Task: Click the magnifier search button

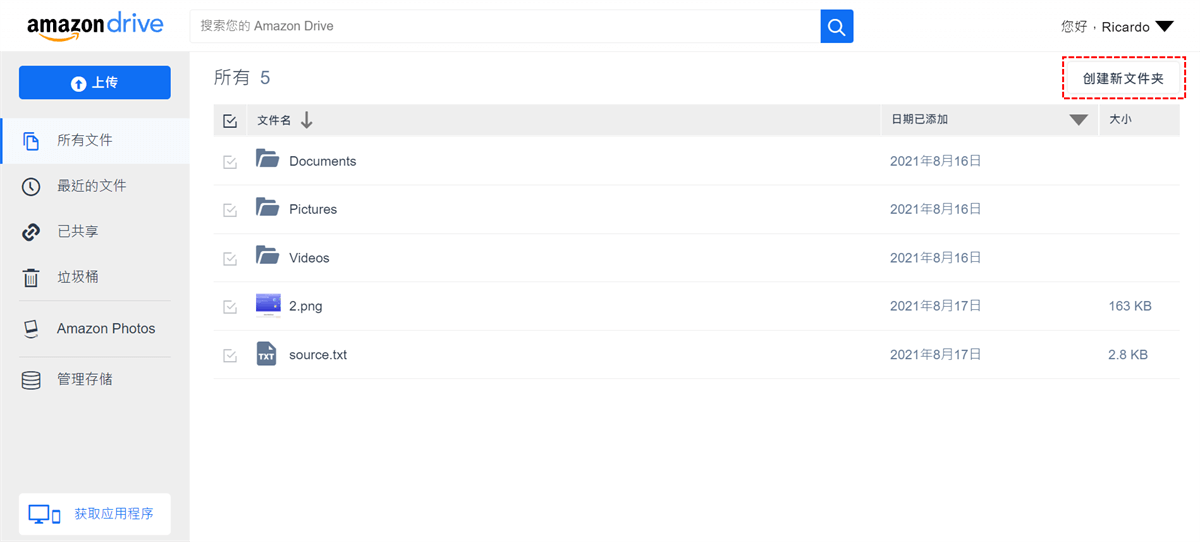Action: point(837,26)
